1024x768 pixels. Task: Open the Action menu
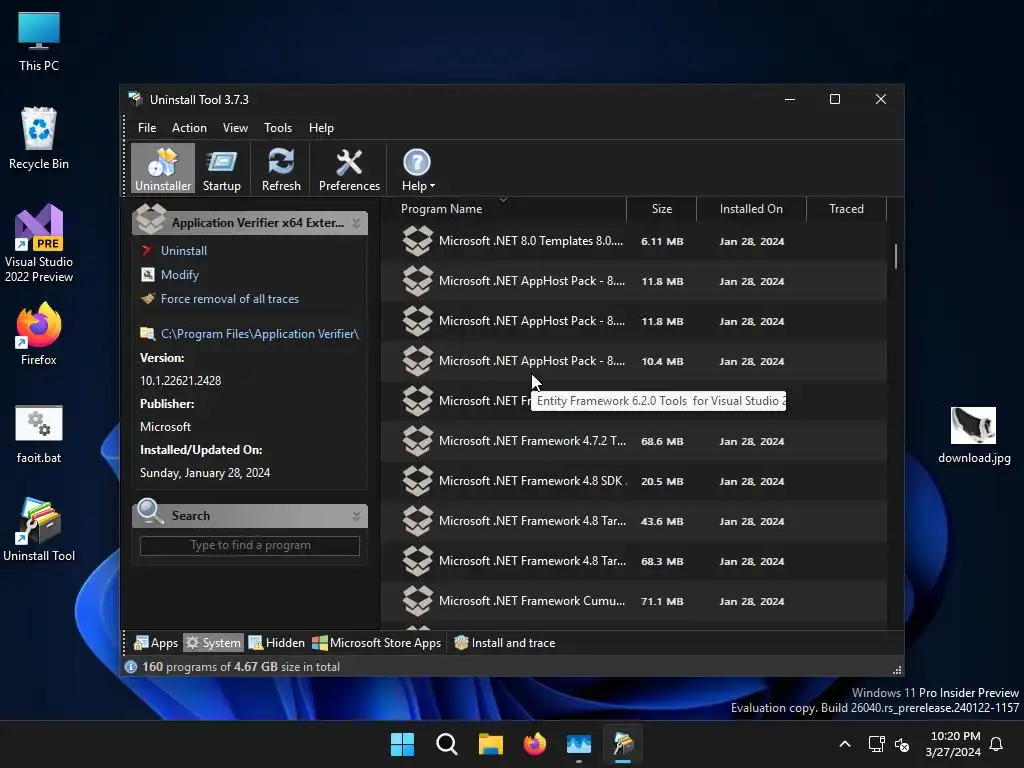coord(189,128)
